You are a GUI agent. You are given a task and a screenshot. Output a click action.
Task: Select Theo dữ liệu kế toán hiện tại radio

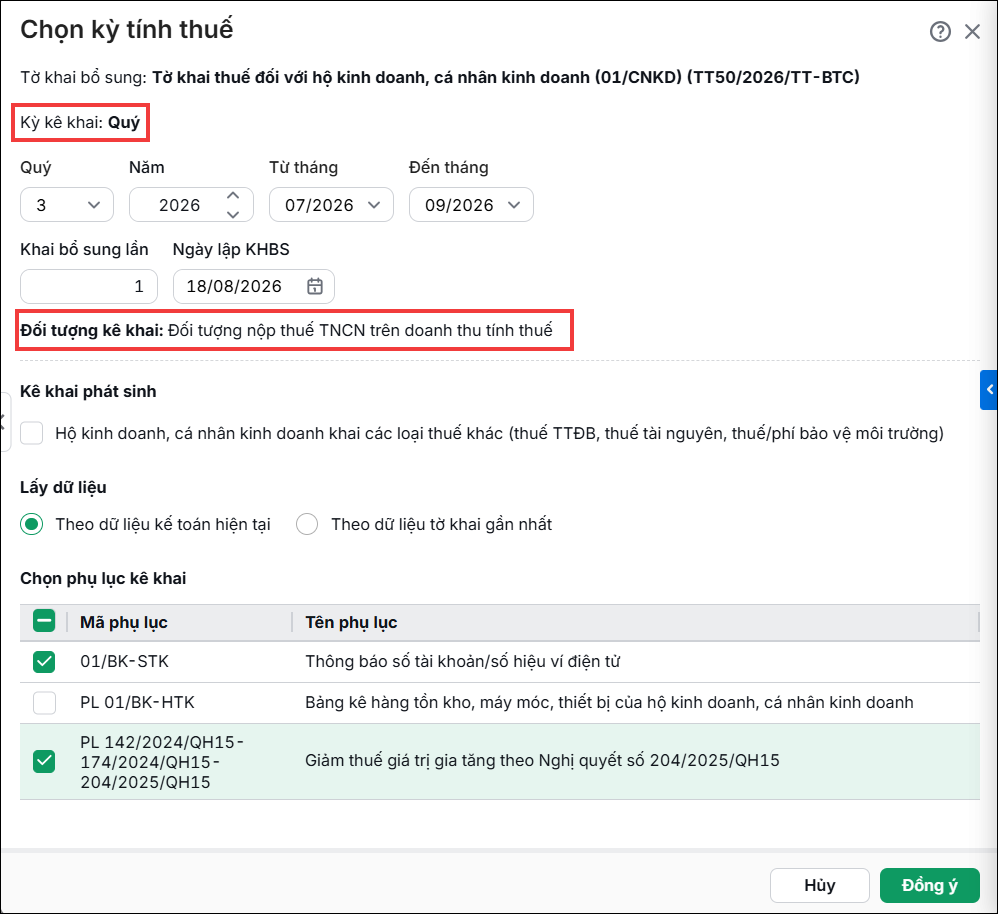pos(32,524)
